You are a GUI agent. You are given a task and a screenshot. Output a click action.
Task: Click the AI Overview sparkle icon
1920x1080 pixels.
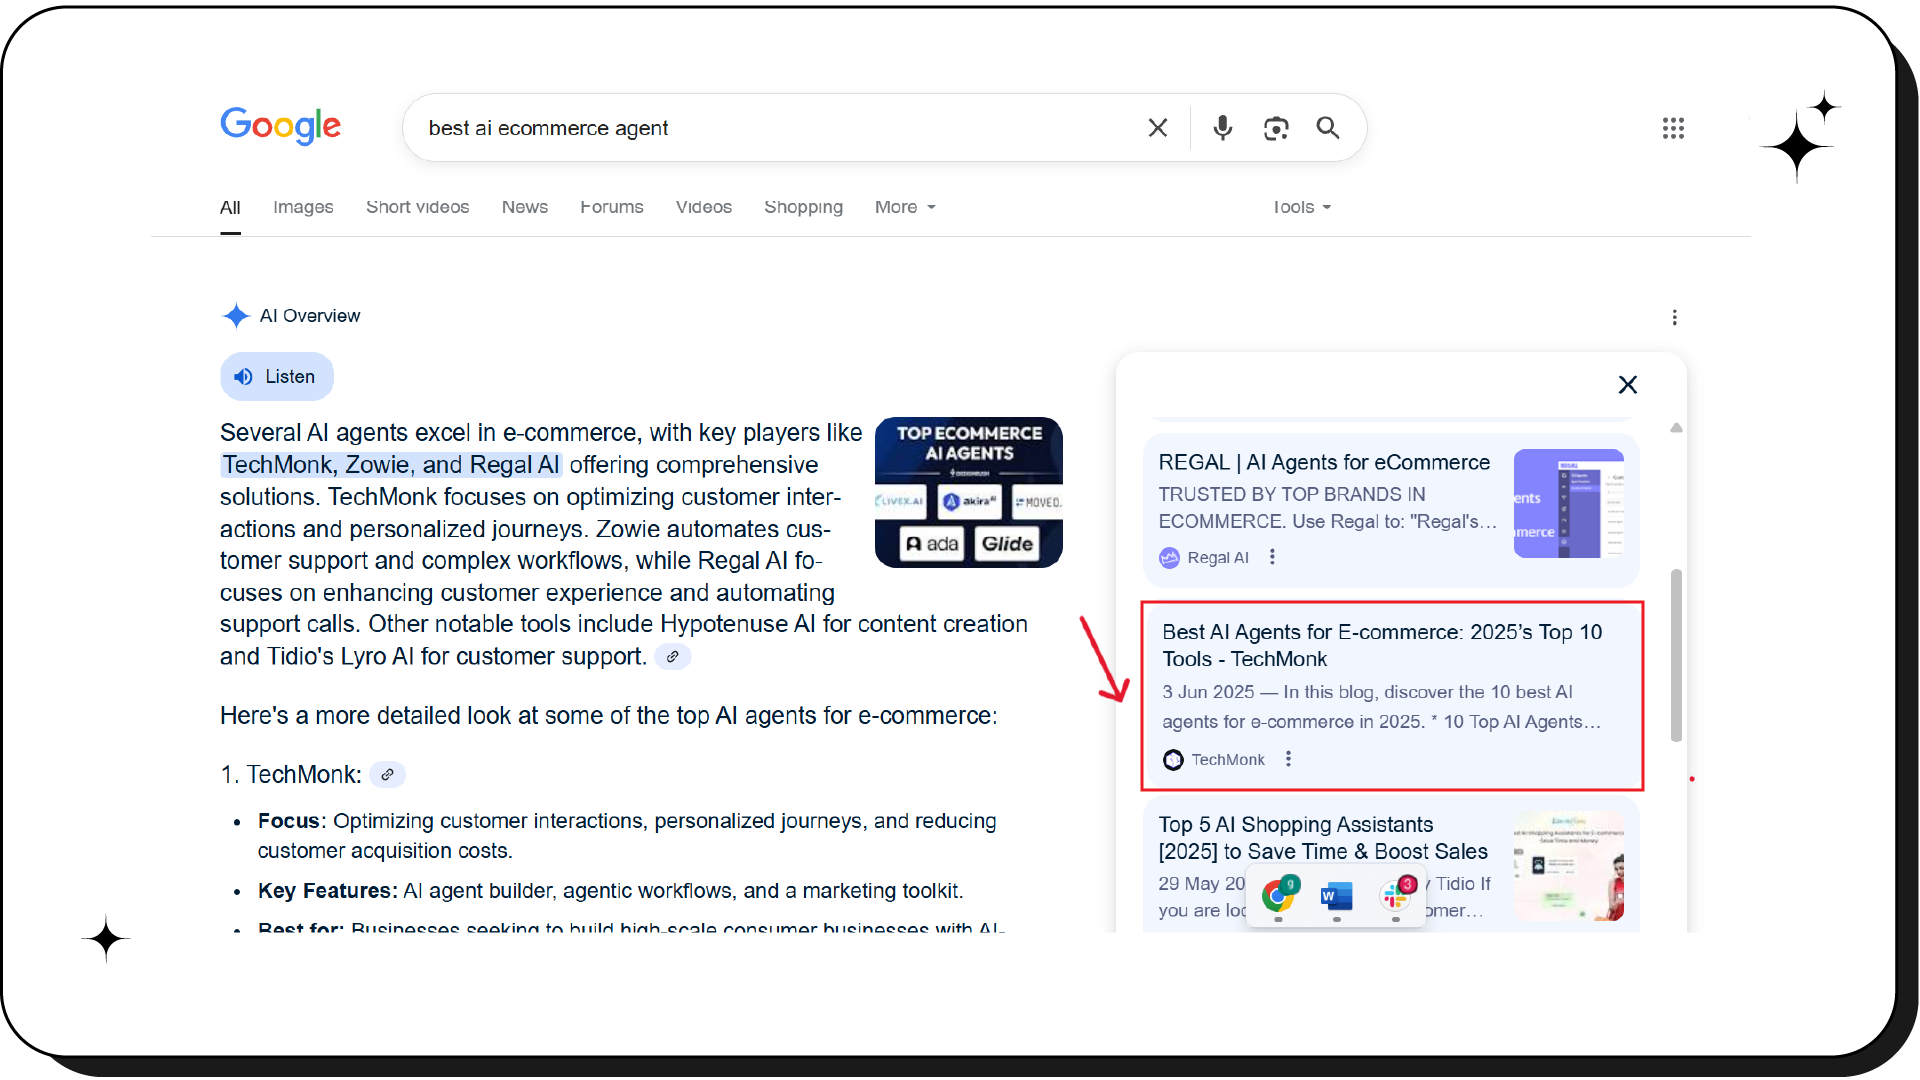click(236, 316)
